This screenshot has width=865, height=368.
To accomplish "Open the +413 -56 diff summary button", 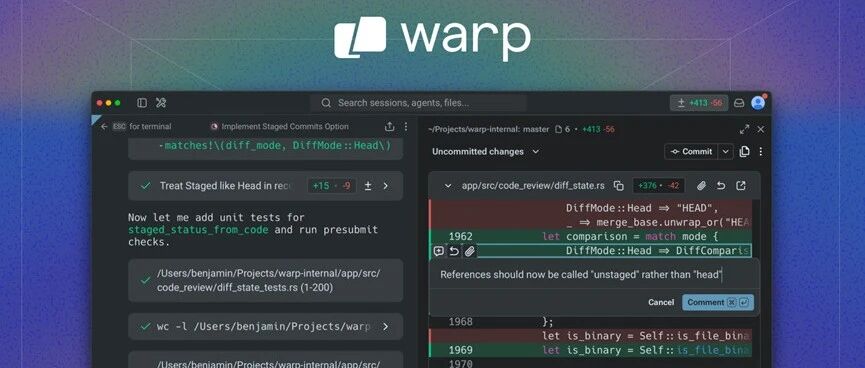I will point(699,103).
